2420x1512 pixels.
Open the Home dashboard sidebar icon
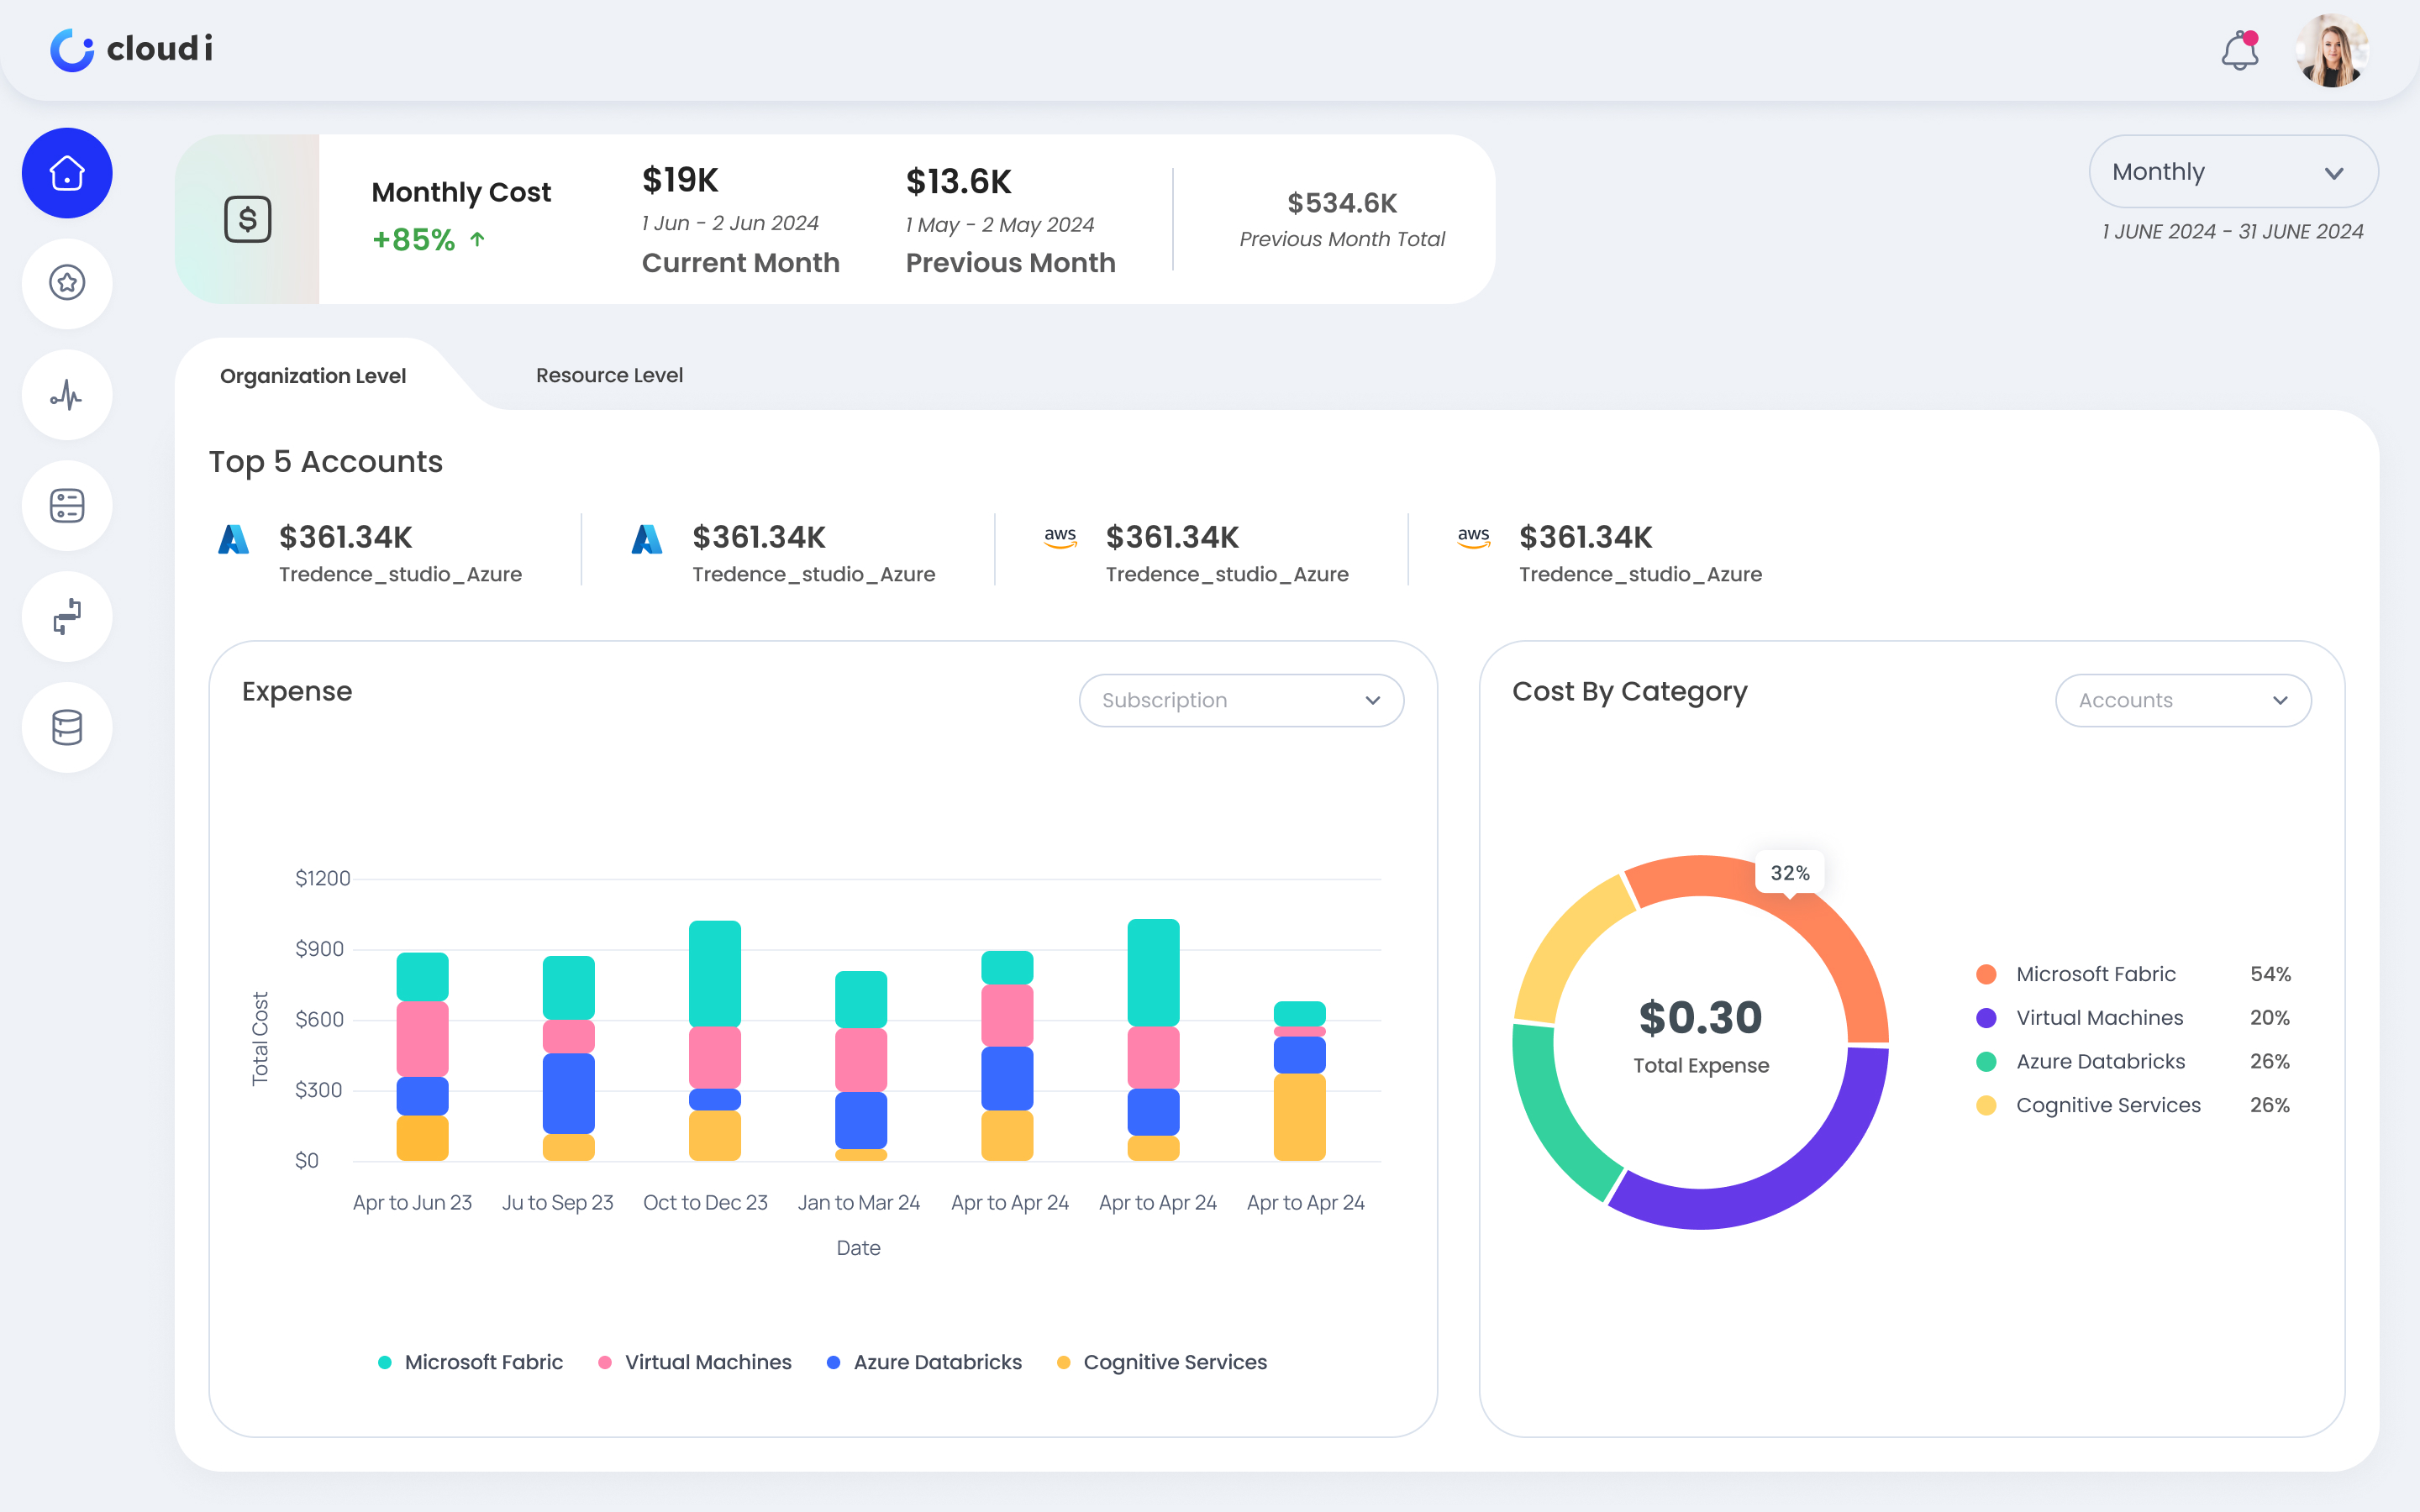pyautogui.click(x=67, y=173)
